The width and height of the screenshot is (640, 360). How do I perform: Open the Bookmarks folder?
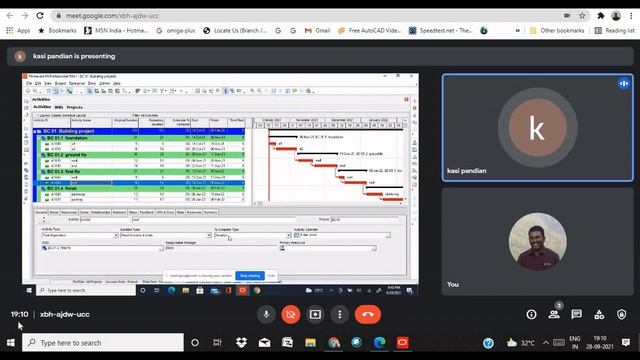coord(58,31)
